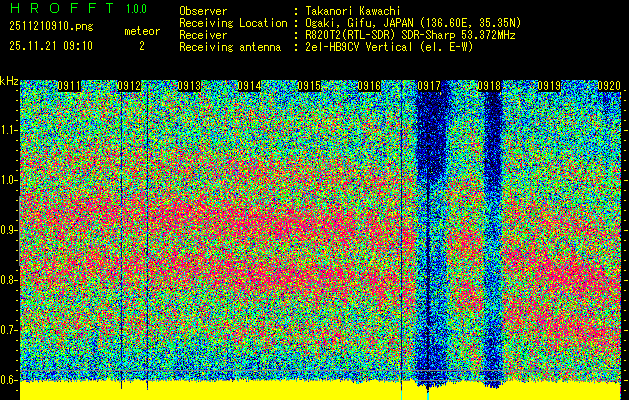Click the Observer field label
This screenshot has width=629, height=400.
pos(203,11)
